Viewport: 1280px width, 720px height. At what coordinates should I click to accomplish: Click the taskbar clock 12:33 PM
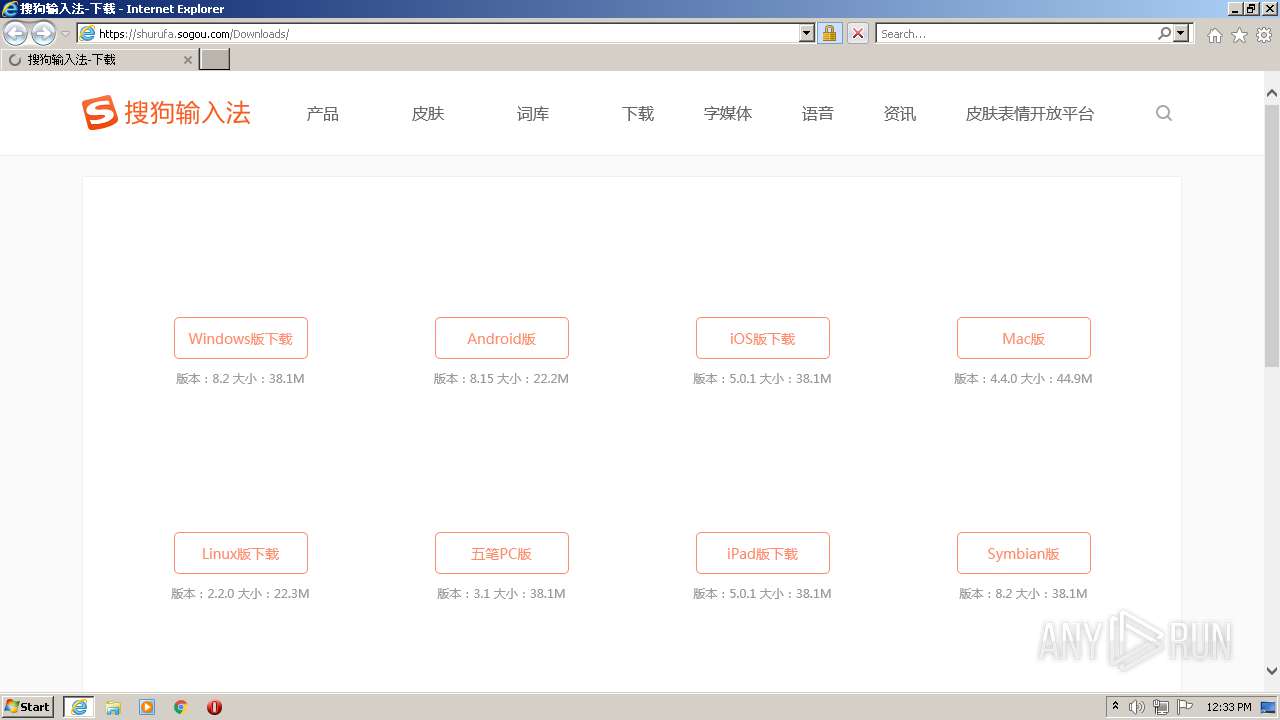pyautogui.click(x=1229, y=707)
